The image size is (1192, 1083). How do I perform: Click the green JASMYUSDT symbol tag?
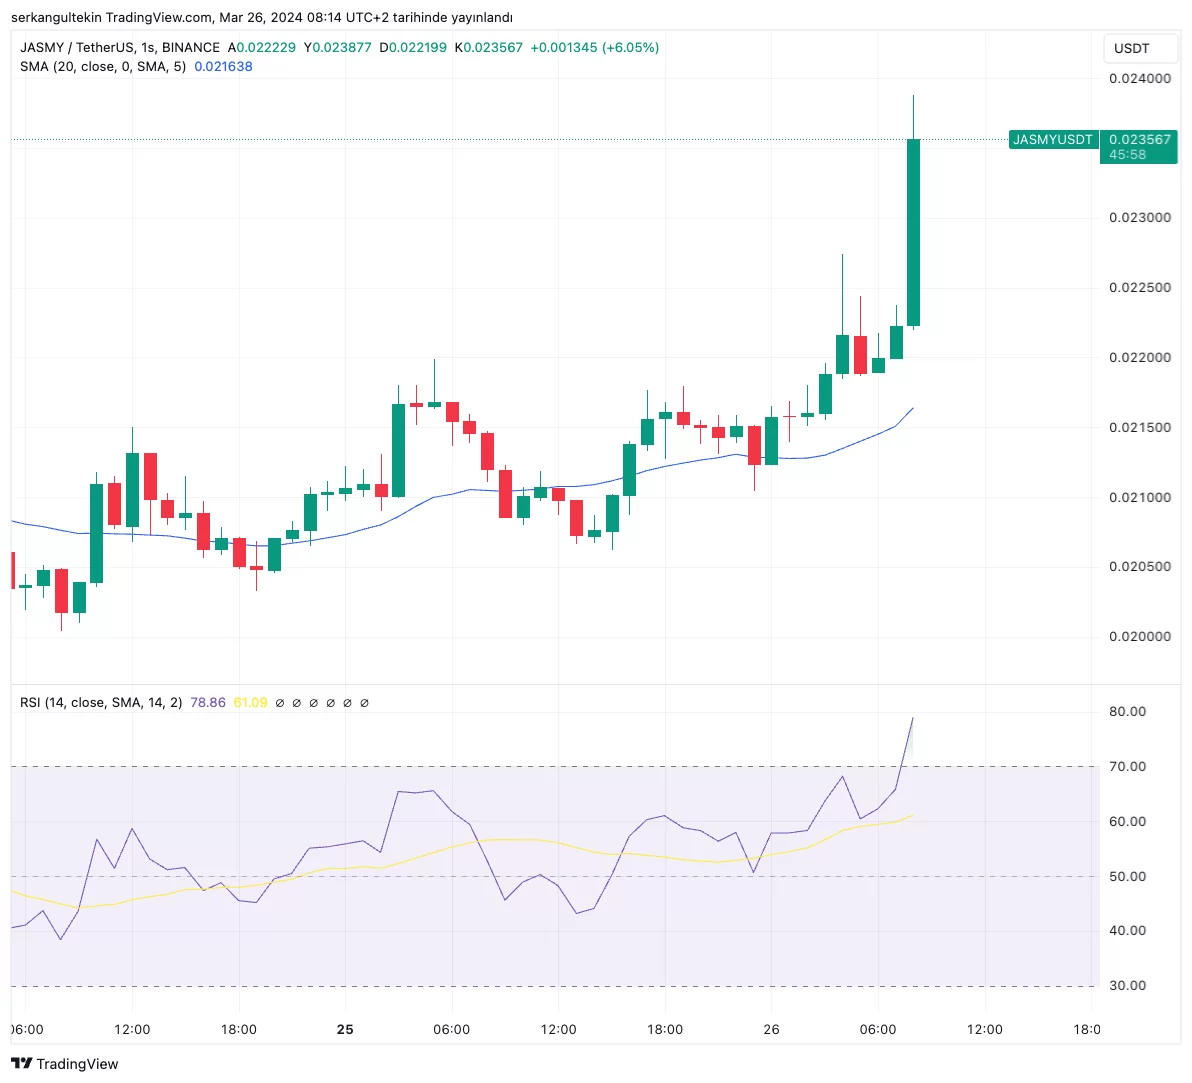[1052, 140]
